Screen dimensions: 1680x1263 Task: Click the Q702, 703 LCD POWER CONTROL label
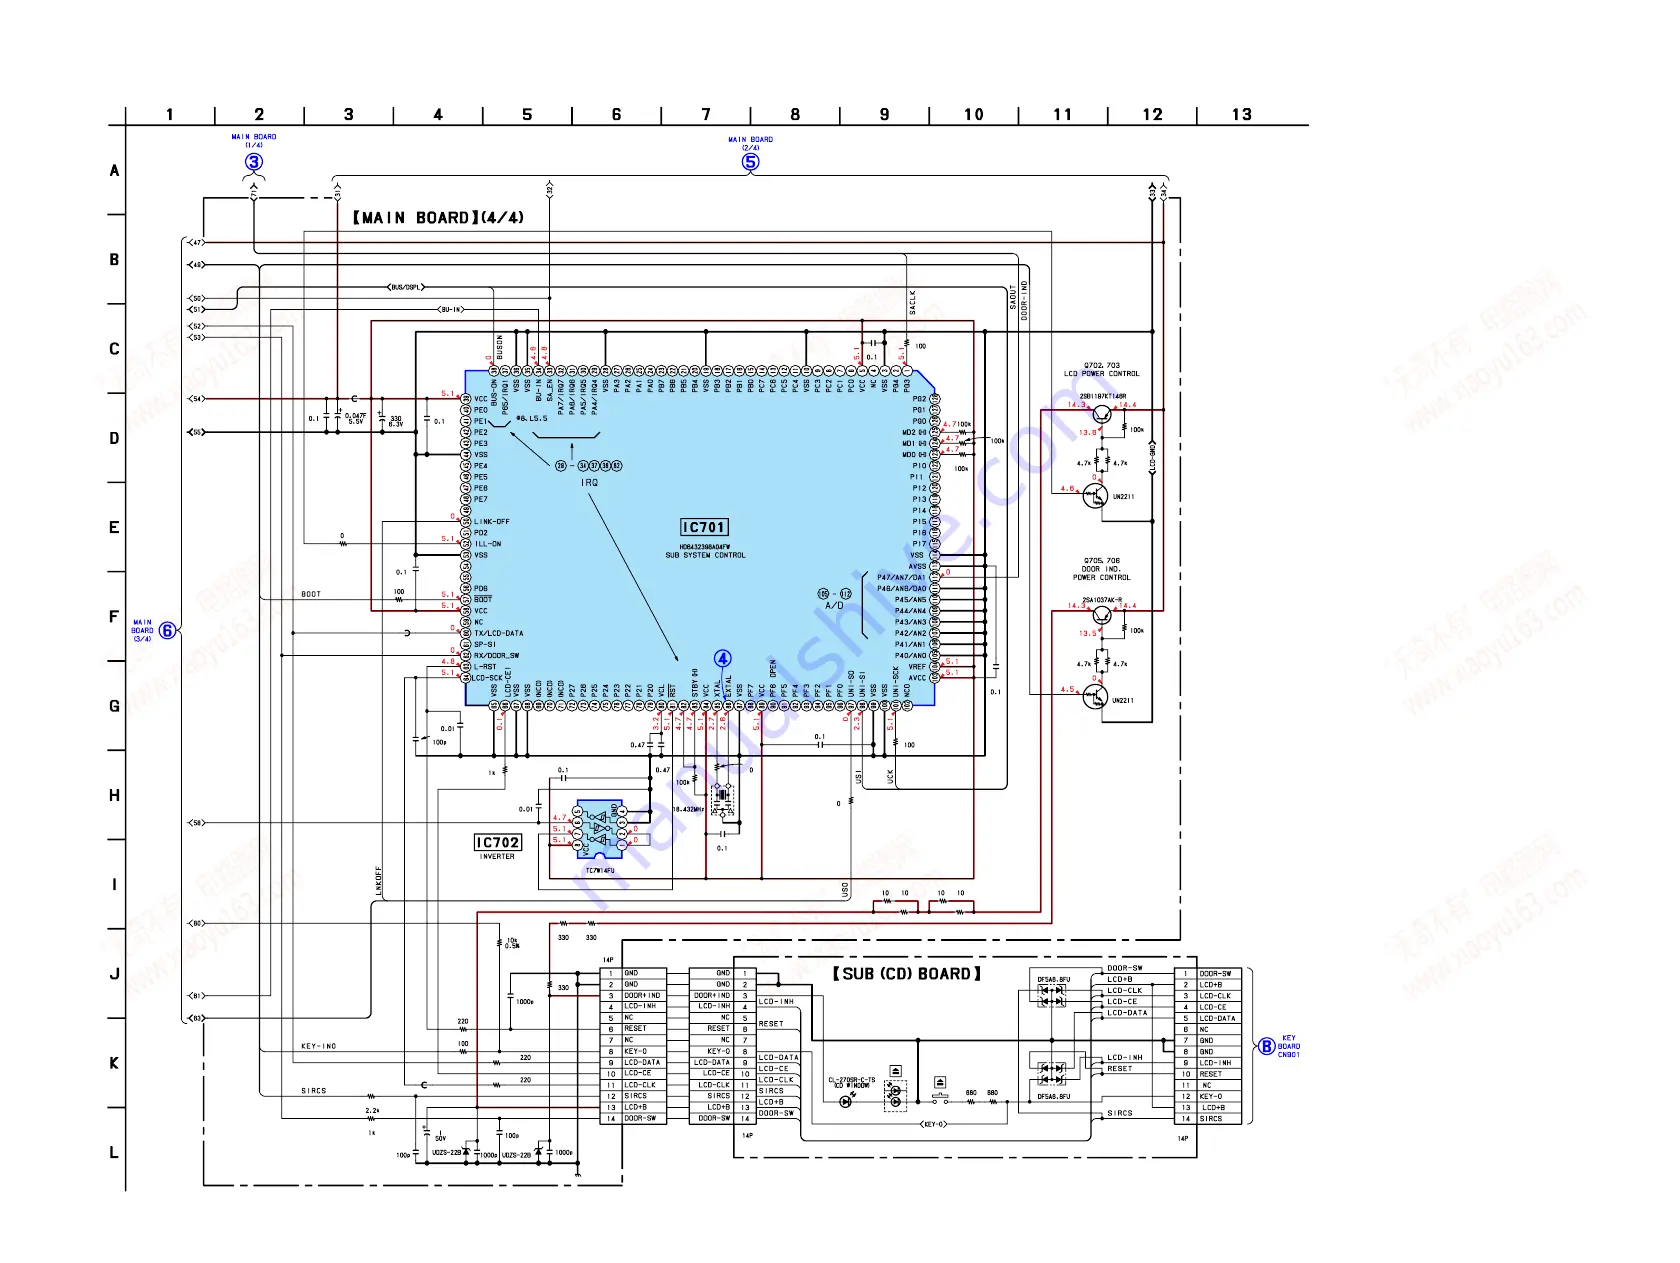point(1101,370)
